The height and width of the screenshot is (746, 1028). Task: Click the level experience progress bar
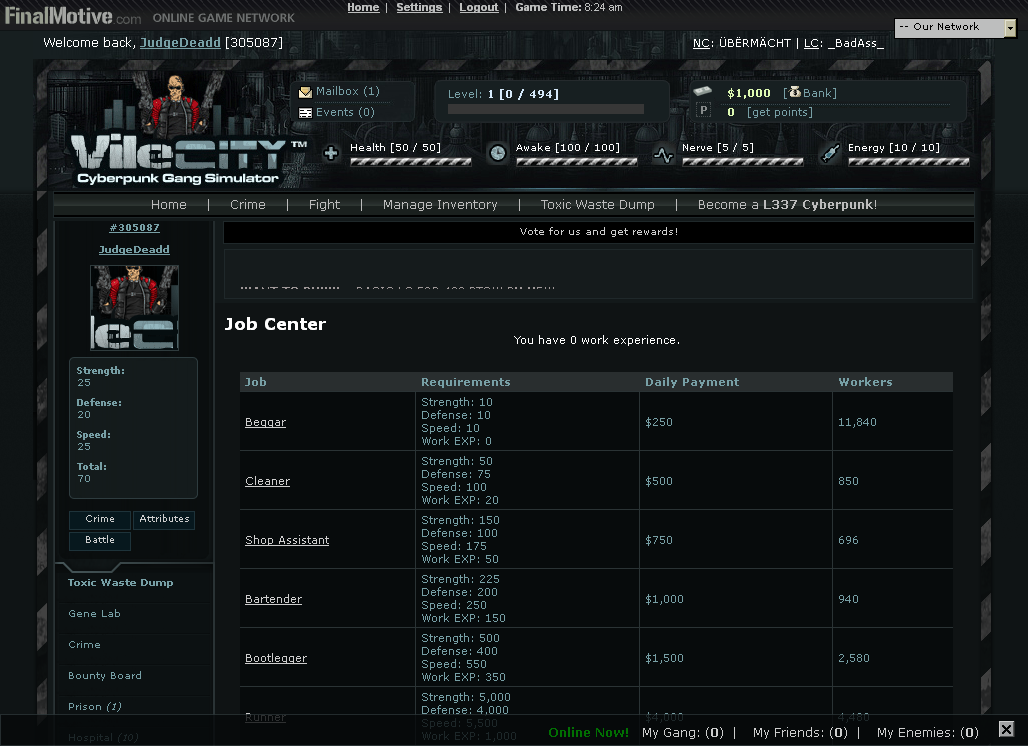[x=545, y=110]
